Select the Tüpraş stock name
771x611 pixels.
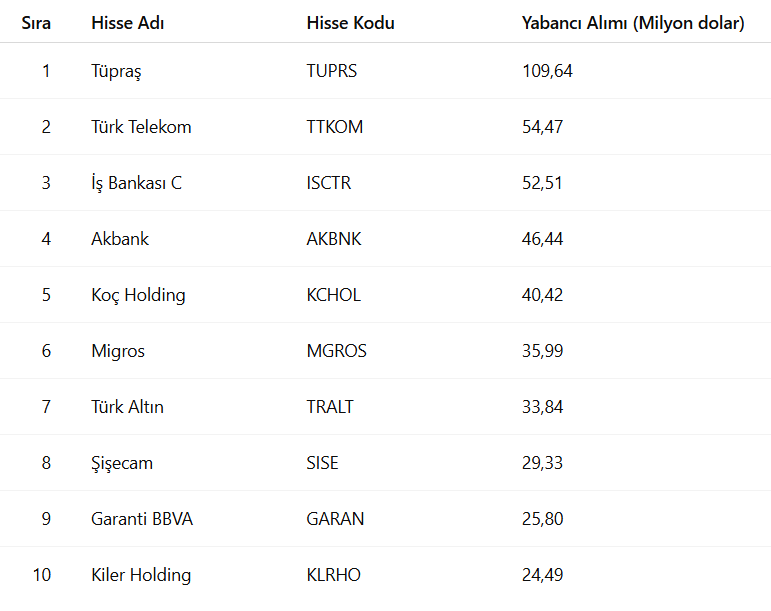(x=117, y=71)
